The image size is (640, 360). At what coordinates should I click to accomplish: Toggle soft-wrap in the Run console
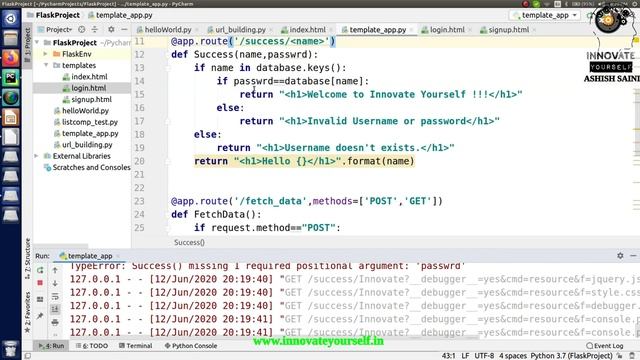pos(55,296)
